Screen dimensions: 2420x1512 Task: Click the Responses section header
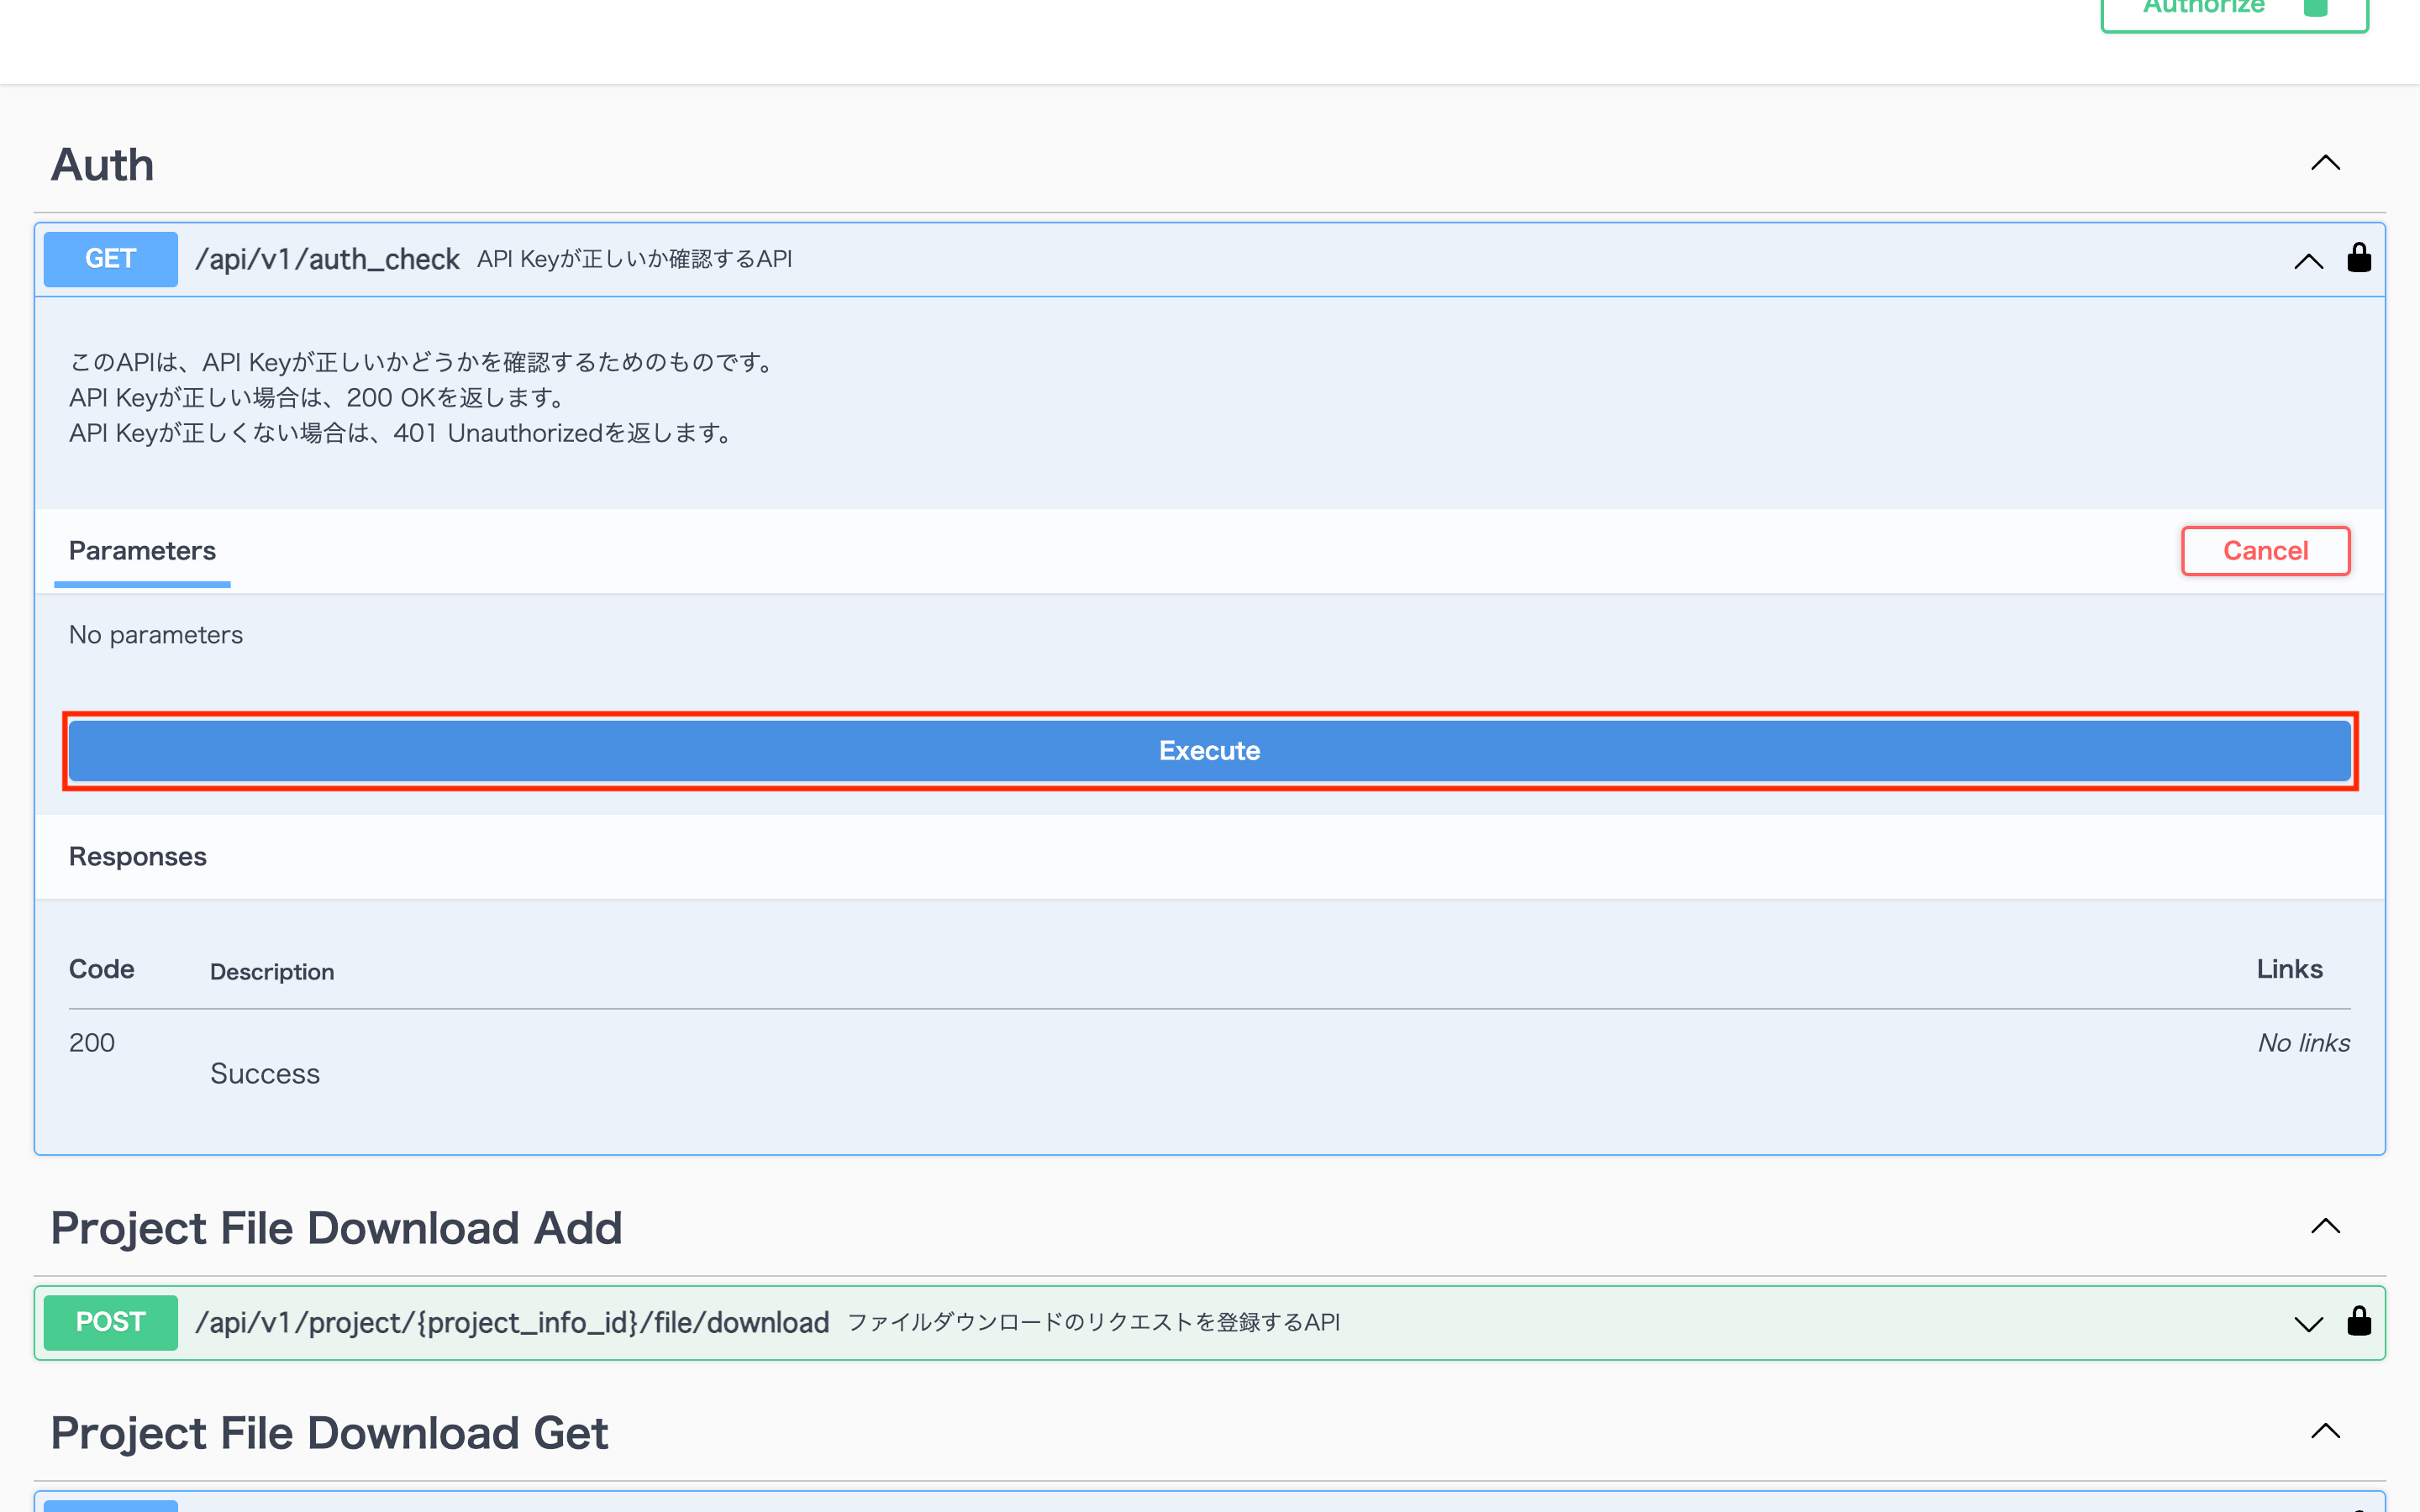coord(138,857)
